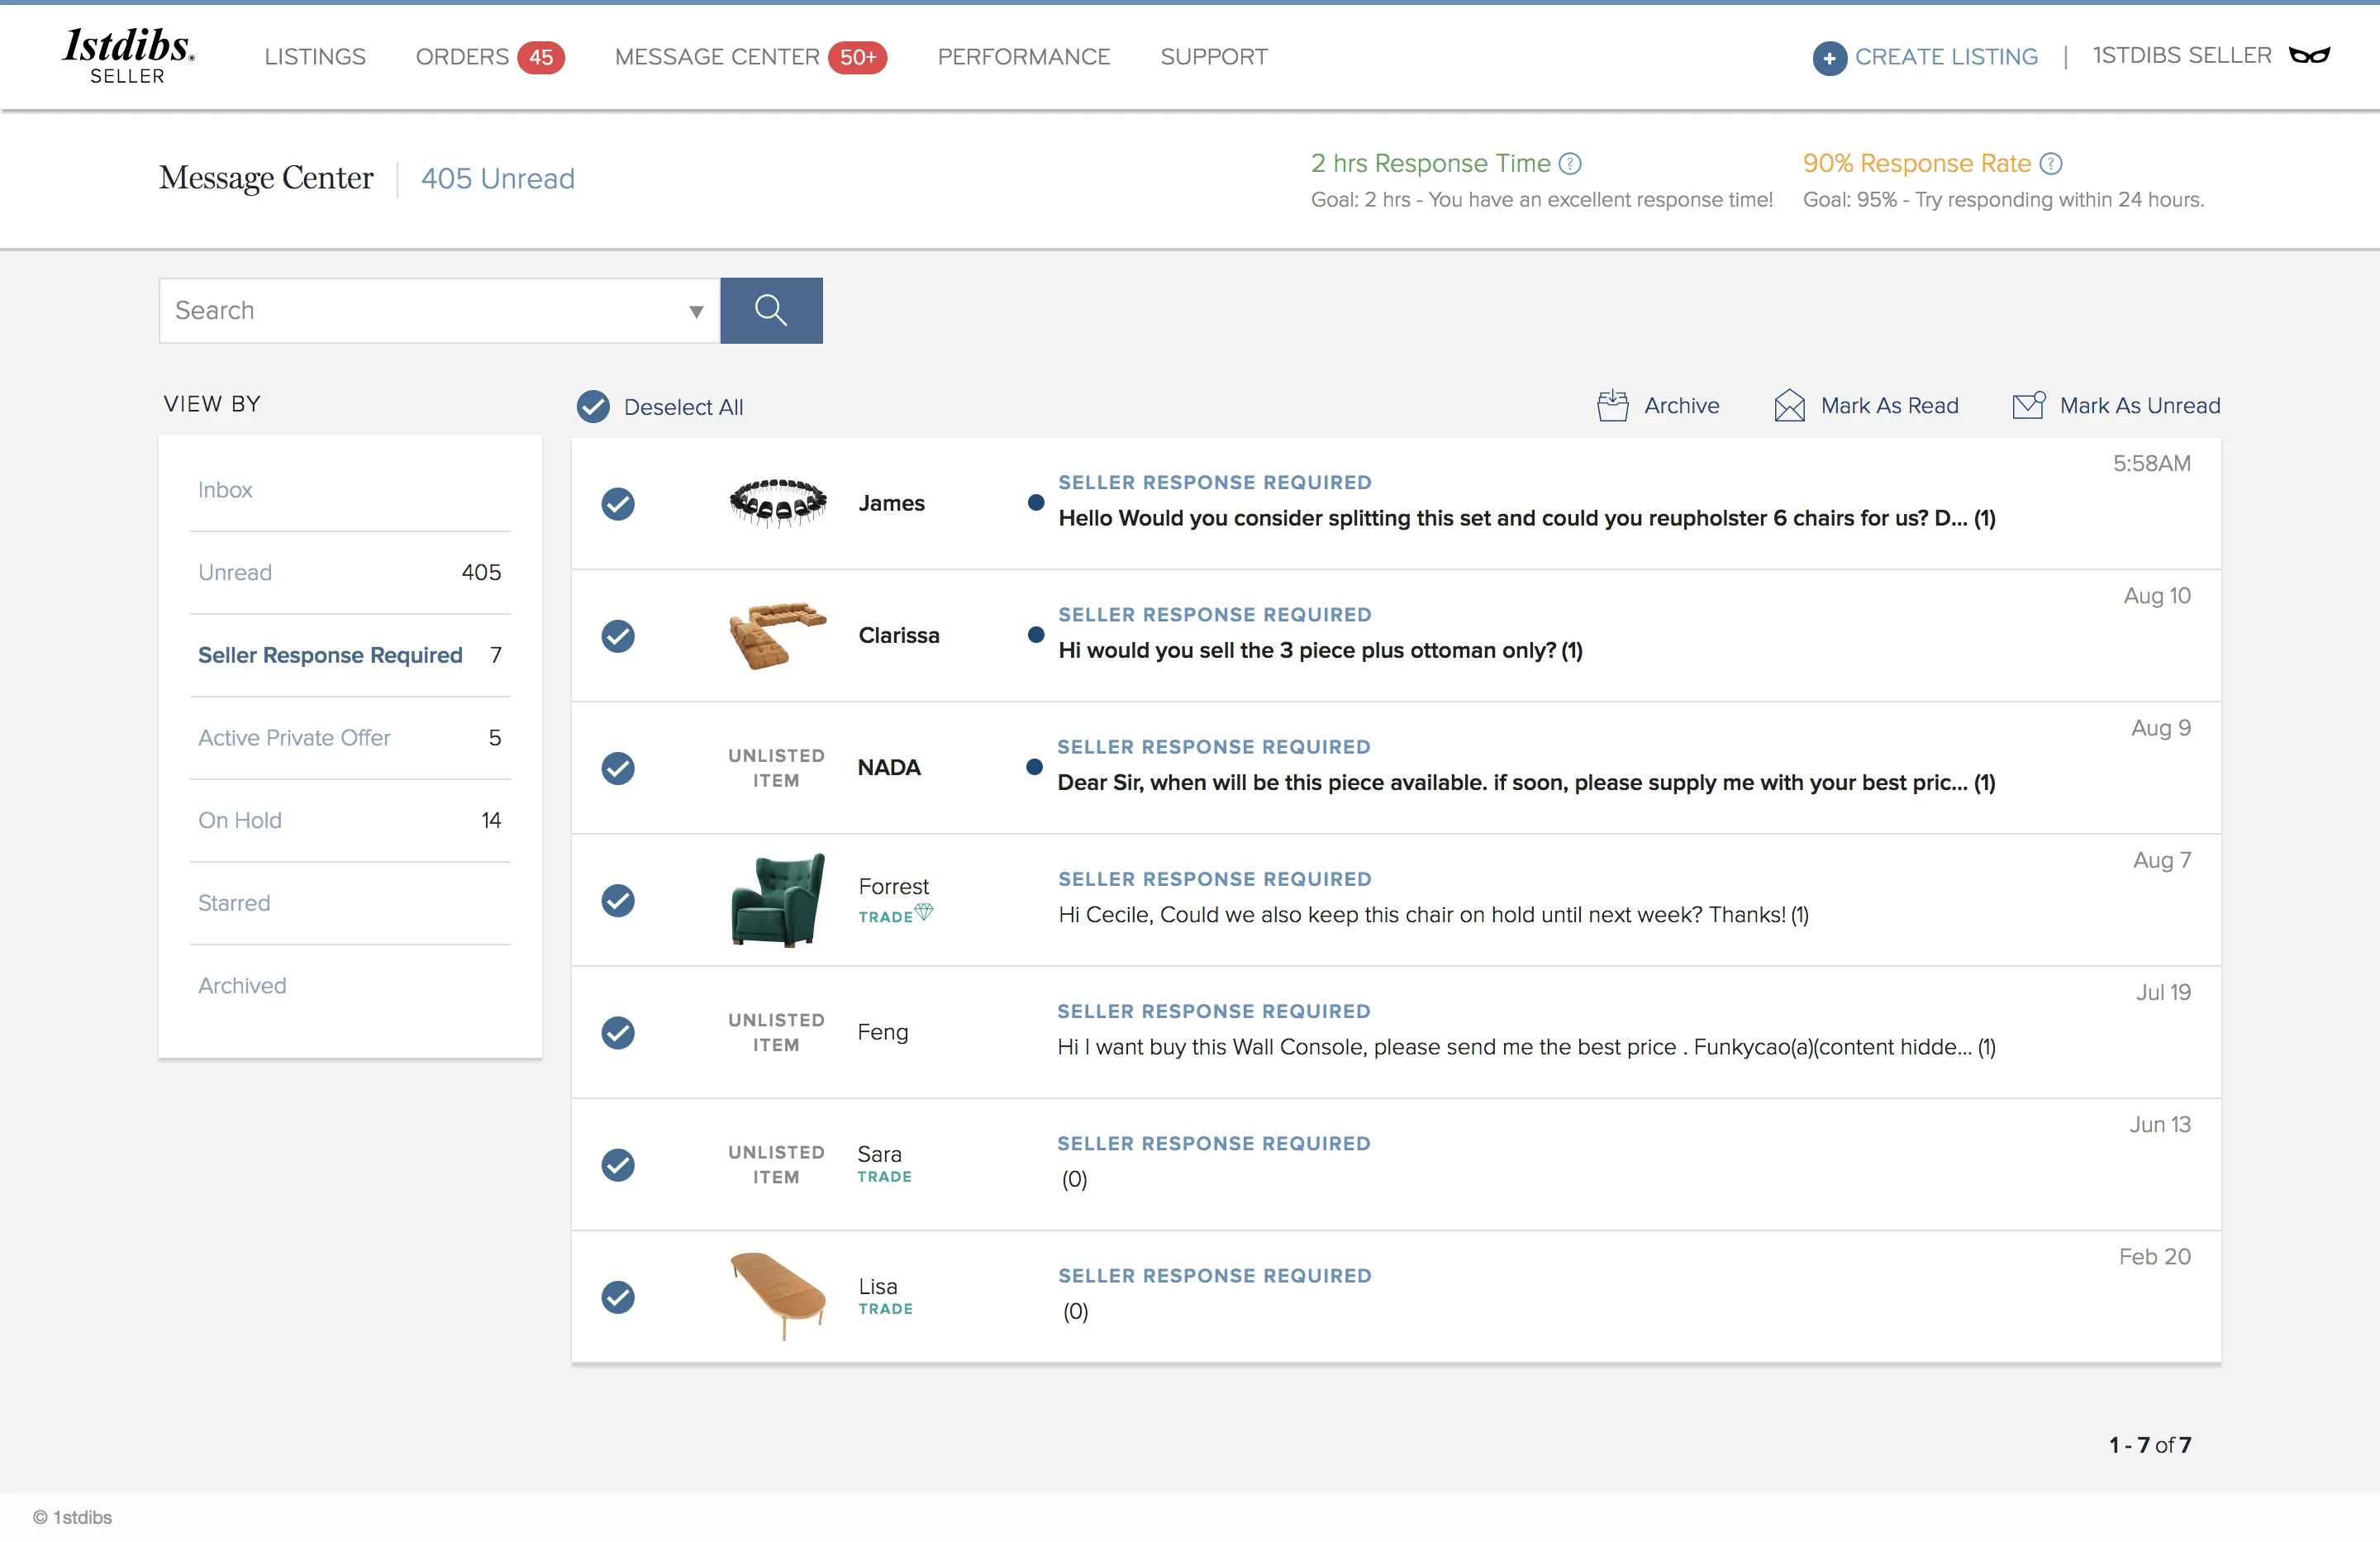Select the Active Private Offer filter
Image resolution: width=2380 pixels, height=1542 pixels.
[350, 737]
